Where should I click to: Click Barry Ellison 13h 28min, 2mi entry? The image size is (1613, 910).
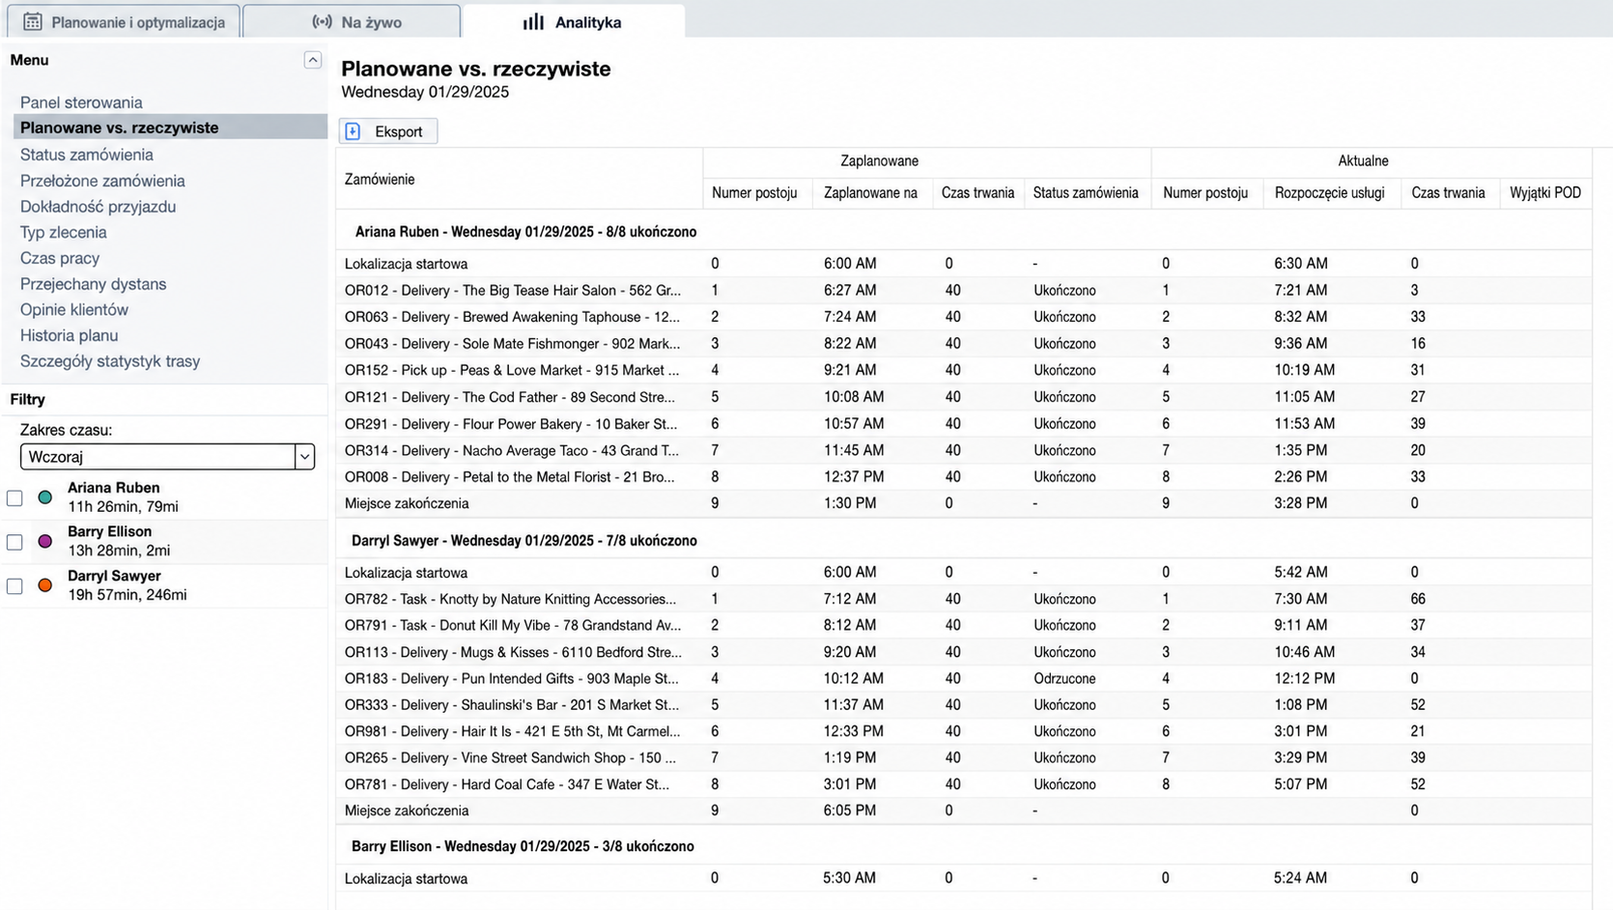pyautogui.click(x=118, y=541)
